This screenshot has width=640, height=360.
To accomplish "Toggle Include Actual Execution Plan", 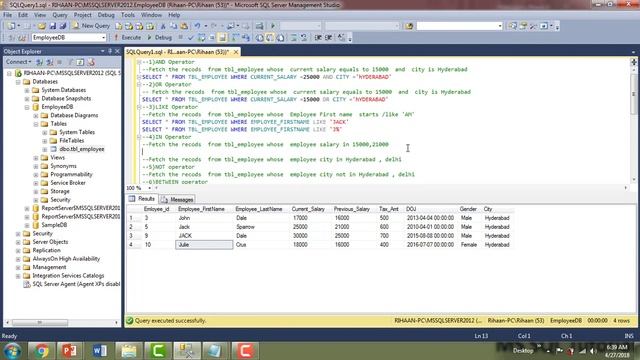I will point(235,38).
